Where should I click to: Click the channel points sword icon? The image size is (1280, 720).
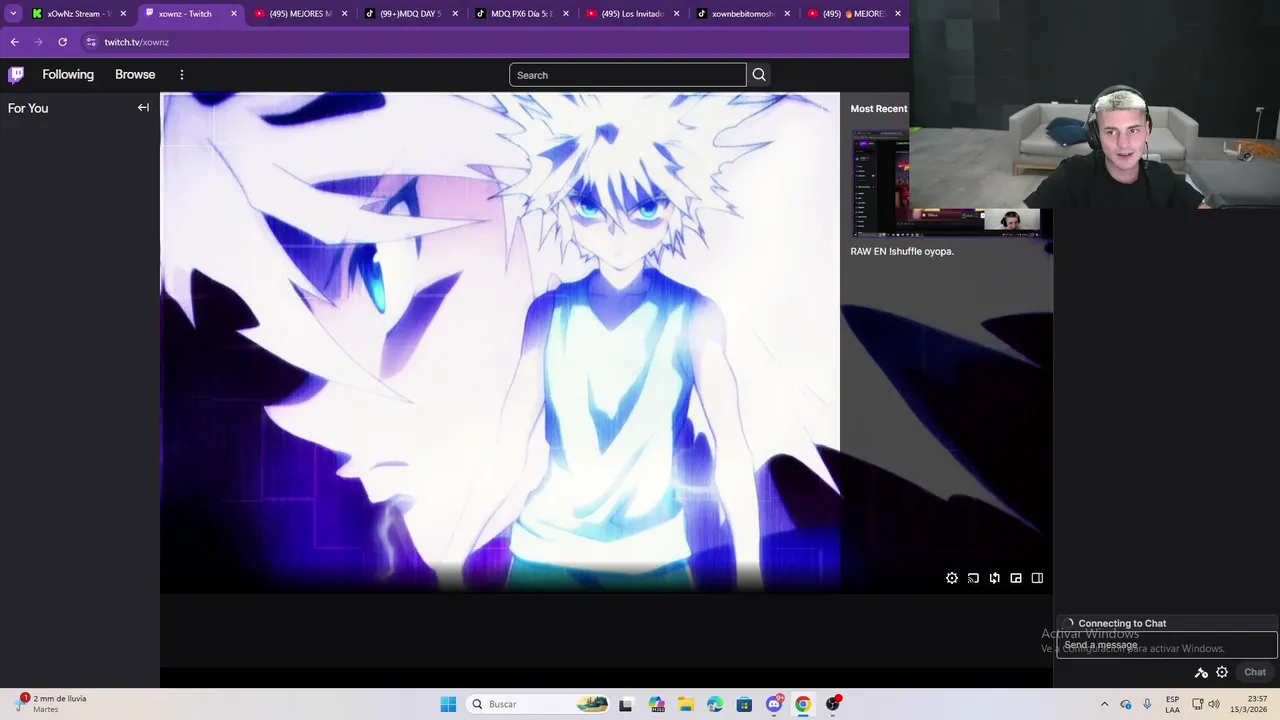click(1201, 672)
